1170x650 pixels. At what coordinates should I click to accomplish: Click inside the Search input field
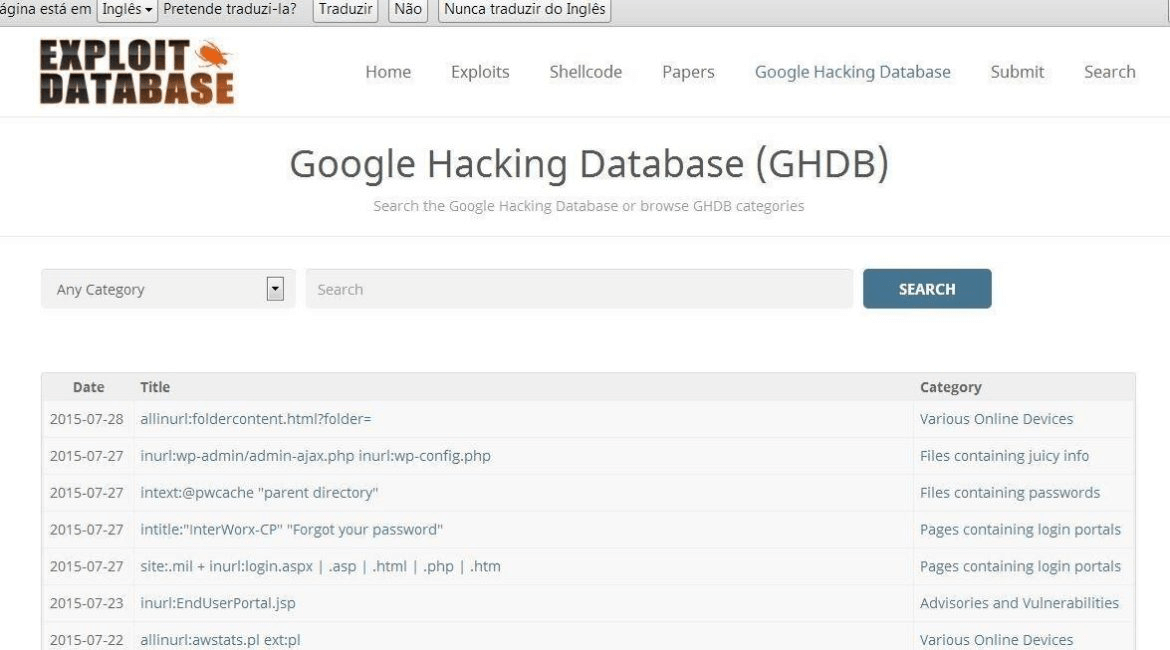click(x=578, y=289)
